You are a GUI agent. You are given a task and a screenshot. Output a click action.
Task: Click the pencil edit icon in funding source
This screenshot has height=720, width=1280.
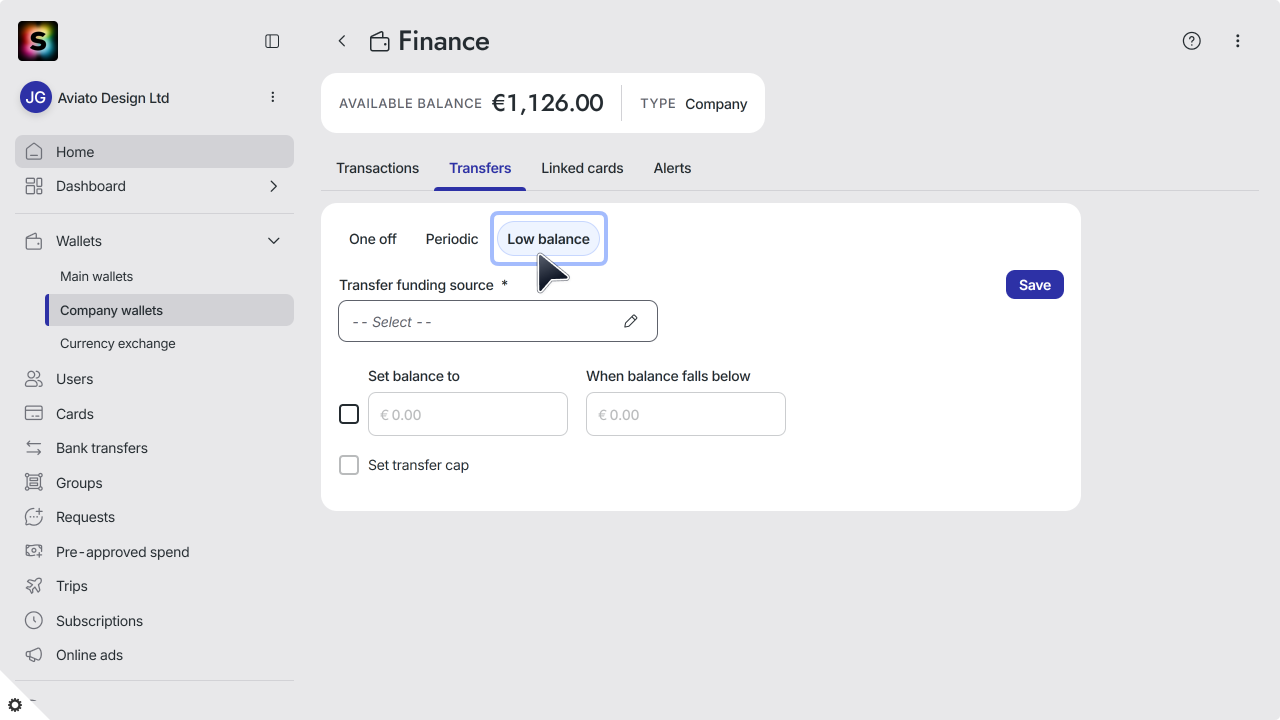pos(631,321)
